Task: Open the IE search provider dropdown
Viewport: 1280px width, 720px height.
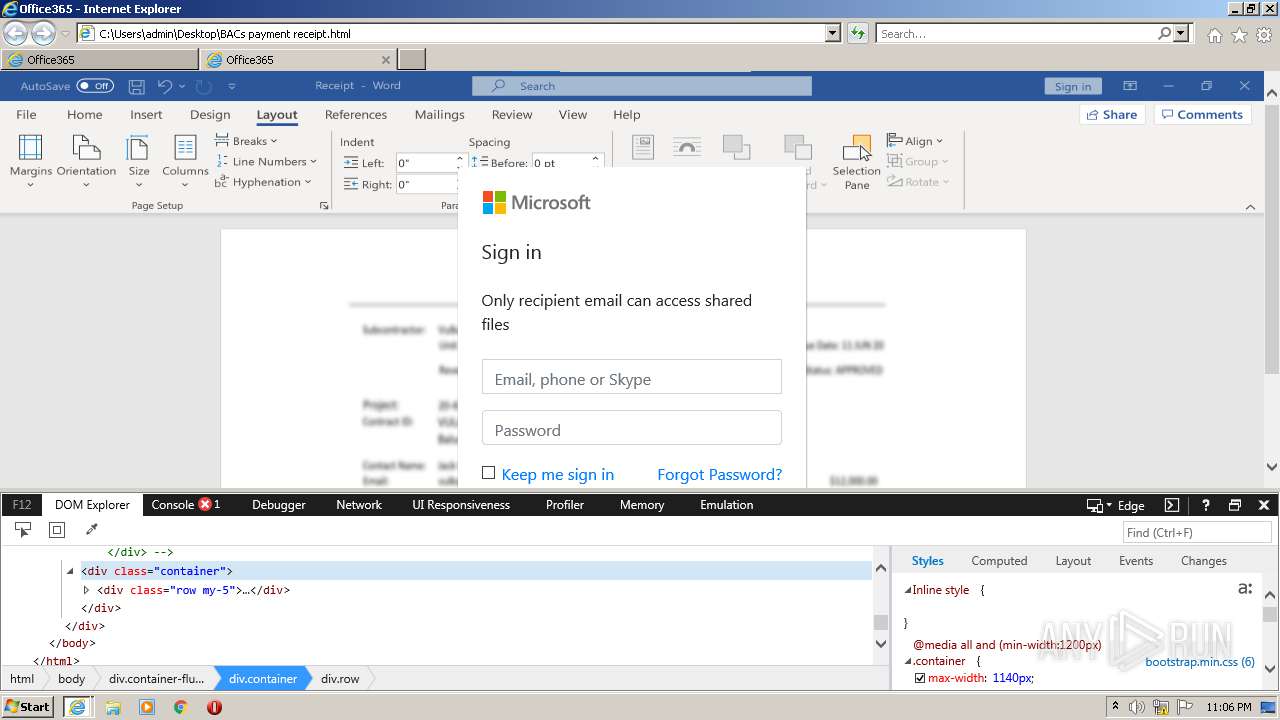Action: [1182, 33]
